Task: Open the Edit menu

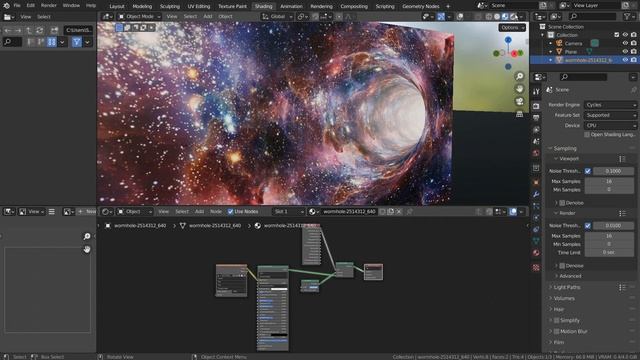Action: coord(31,6)
